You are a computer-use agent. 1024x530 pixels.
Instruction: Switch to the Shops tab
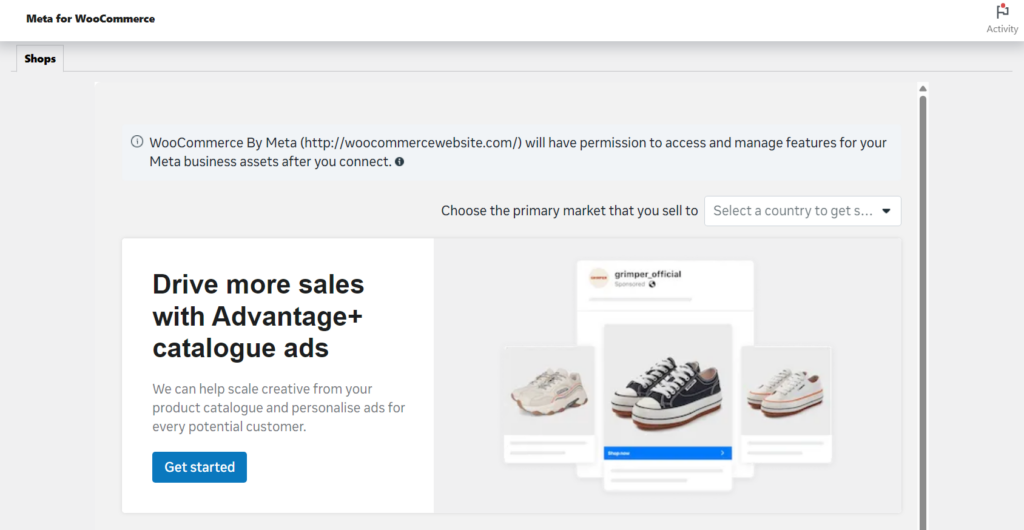[40, 59]
